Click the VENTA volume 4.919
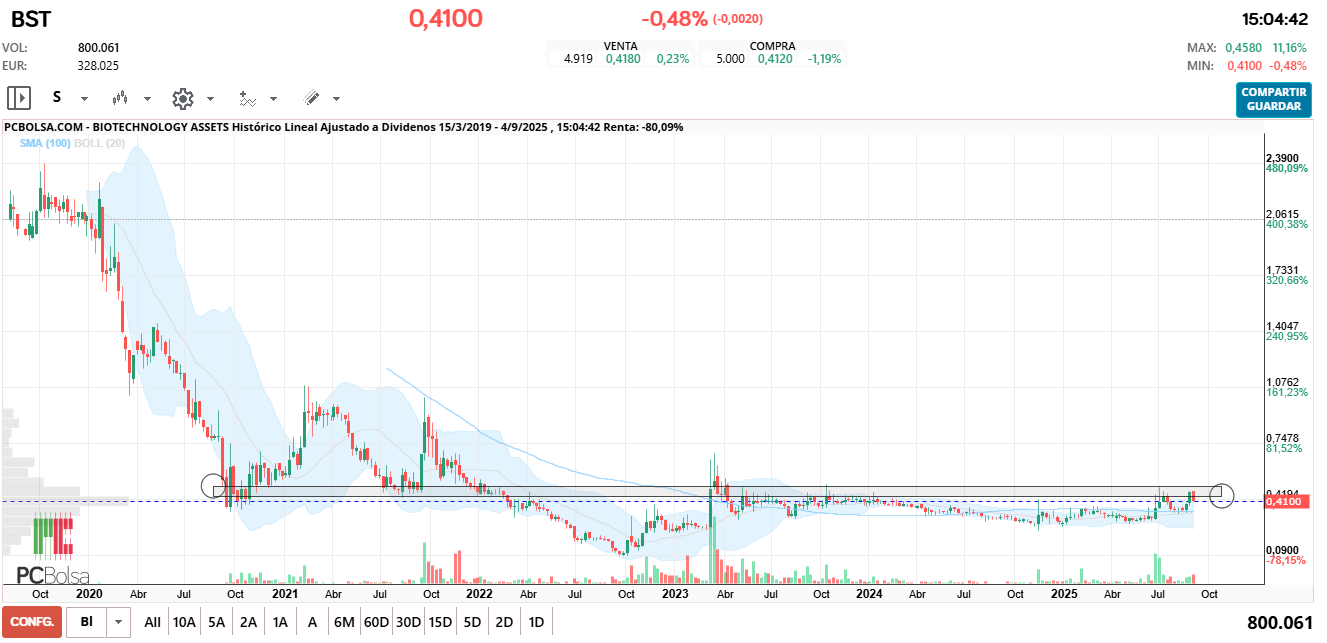 pos(578,59)
